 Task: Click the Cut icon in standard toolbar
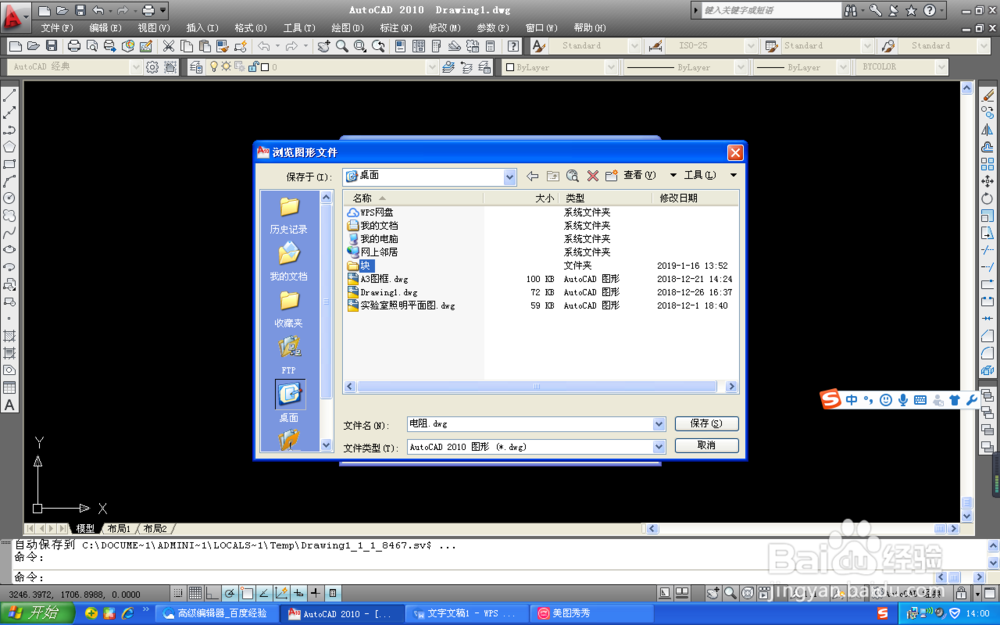click(168, 46)
